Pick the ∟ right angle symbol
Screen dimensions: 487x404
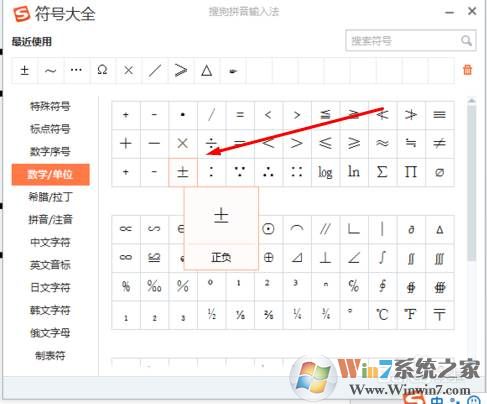click(x=354, y=229)
